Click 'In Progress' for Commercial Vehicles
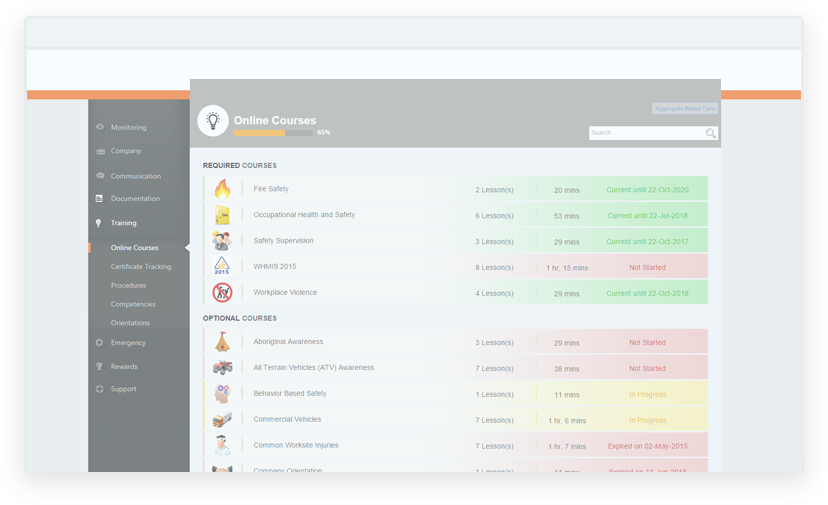The image size is (828, 505). [x=647, y=420]
